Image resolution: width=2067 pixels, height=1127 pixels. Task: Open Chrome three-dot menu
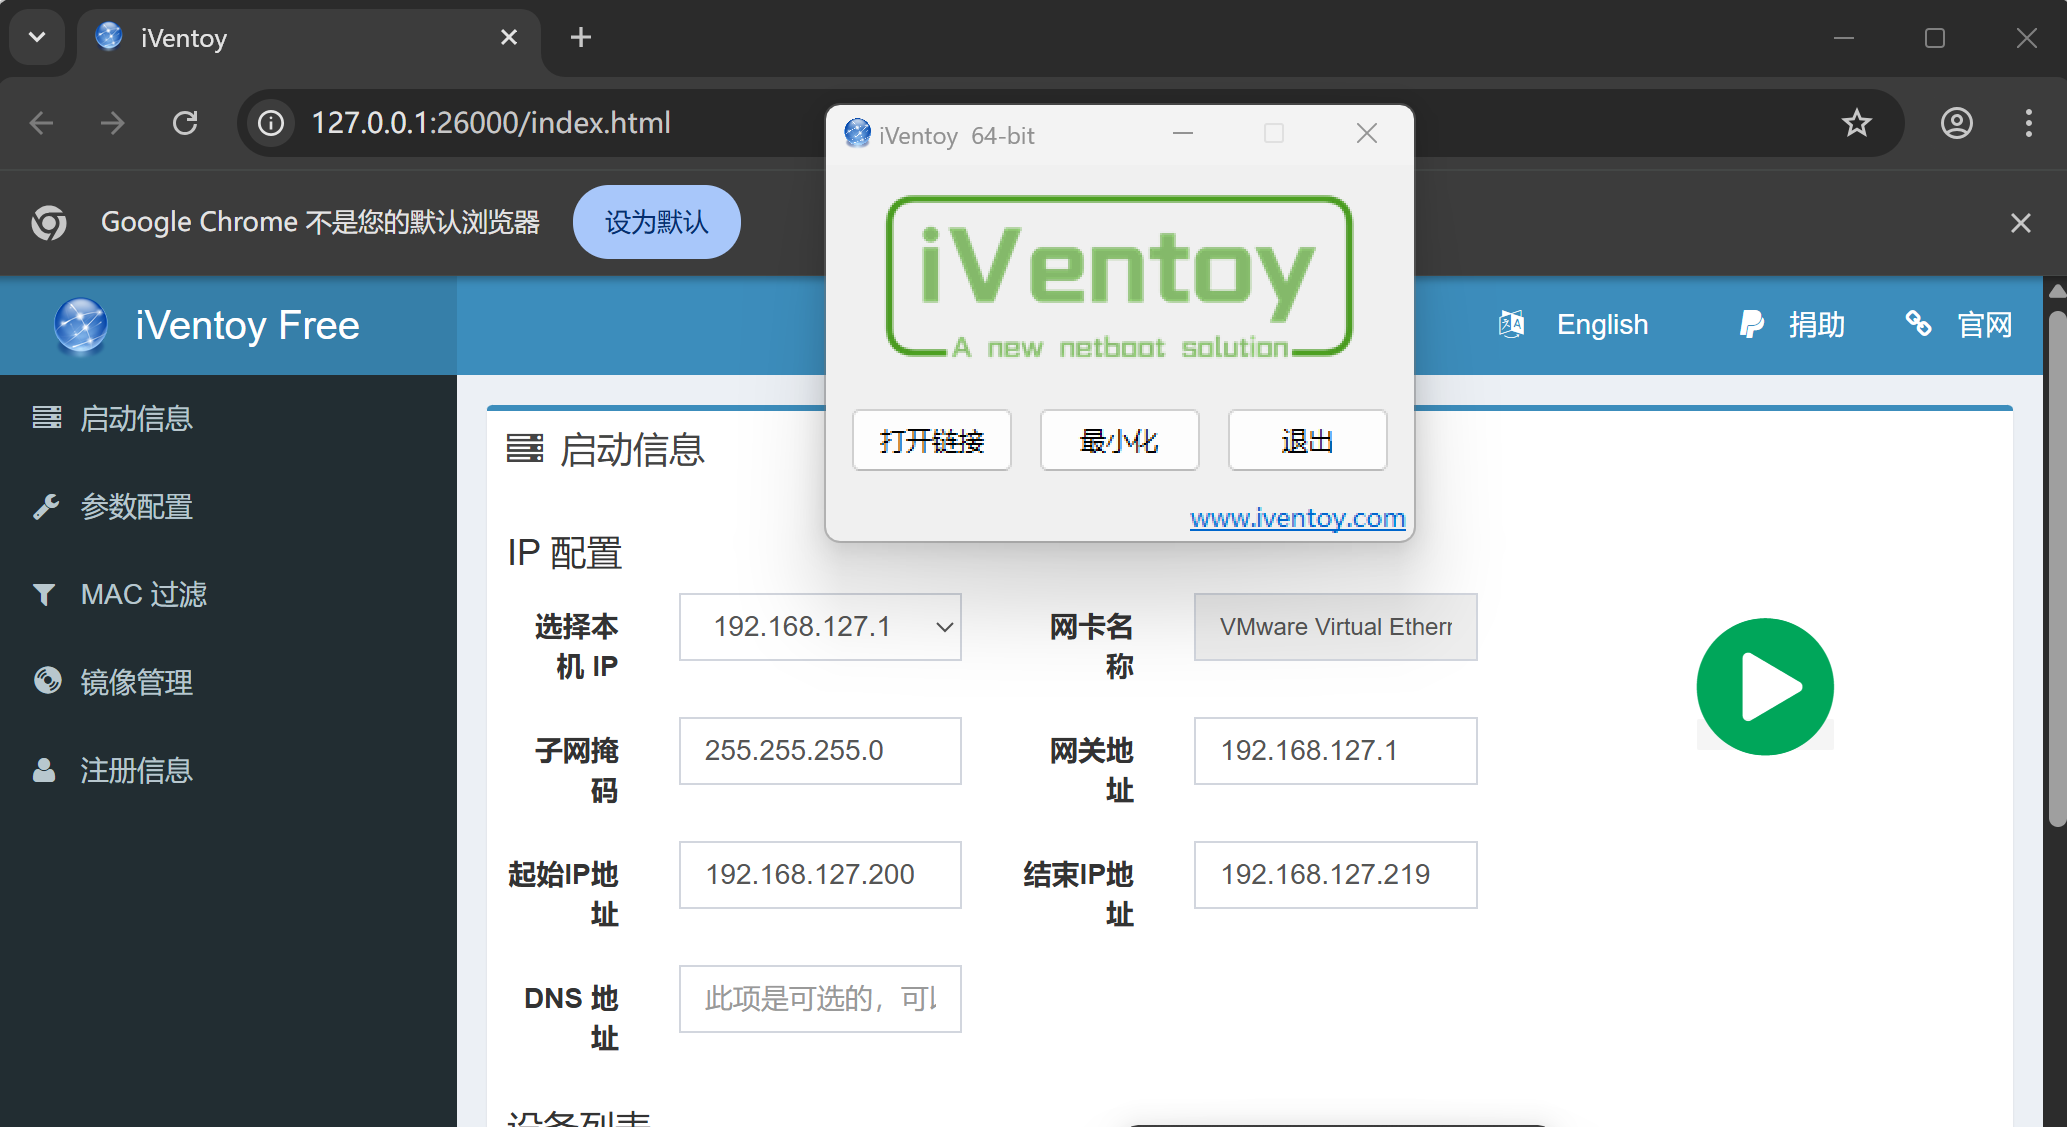tap(2028, 123)
